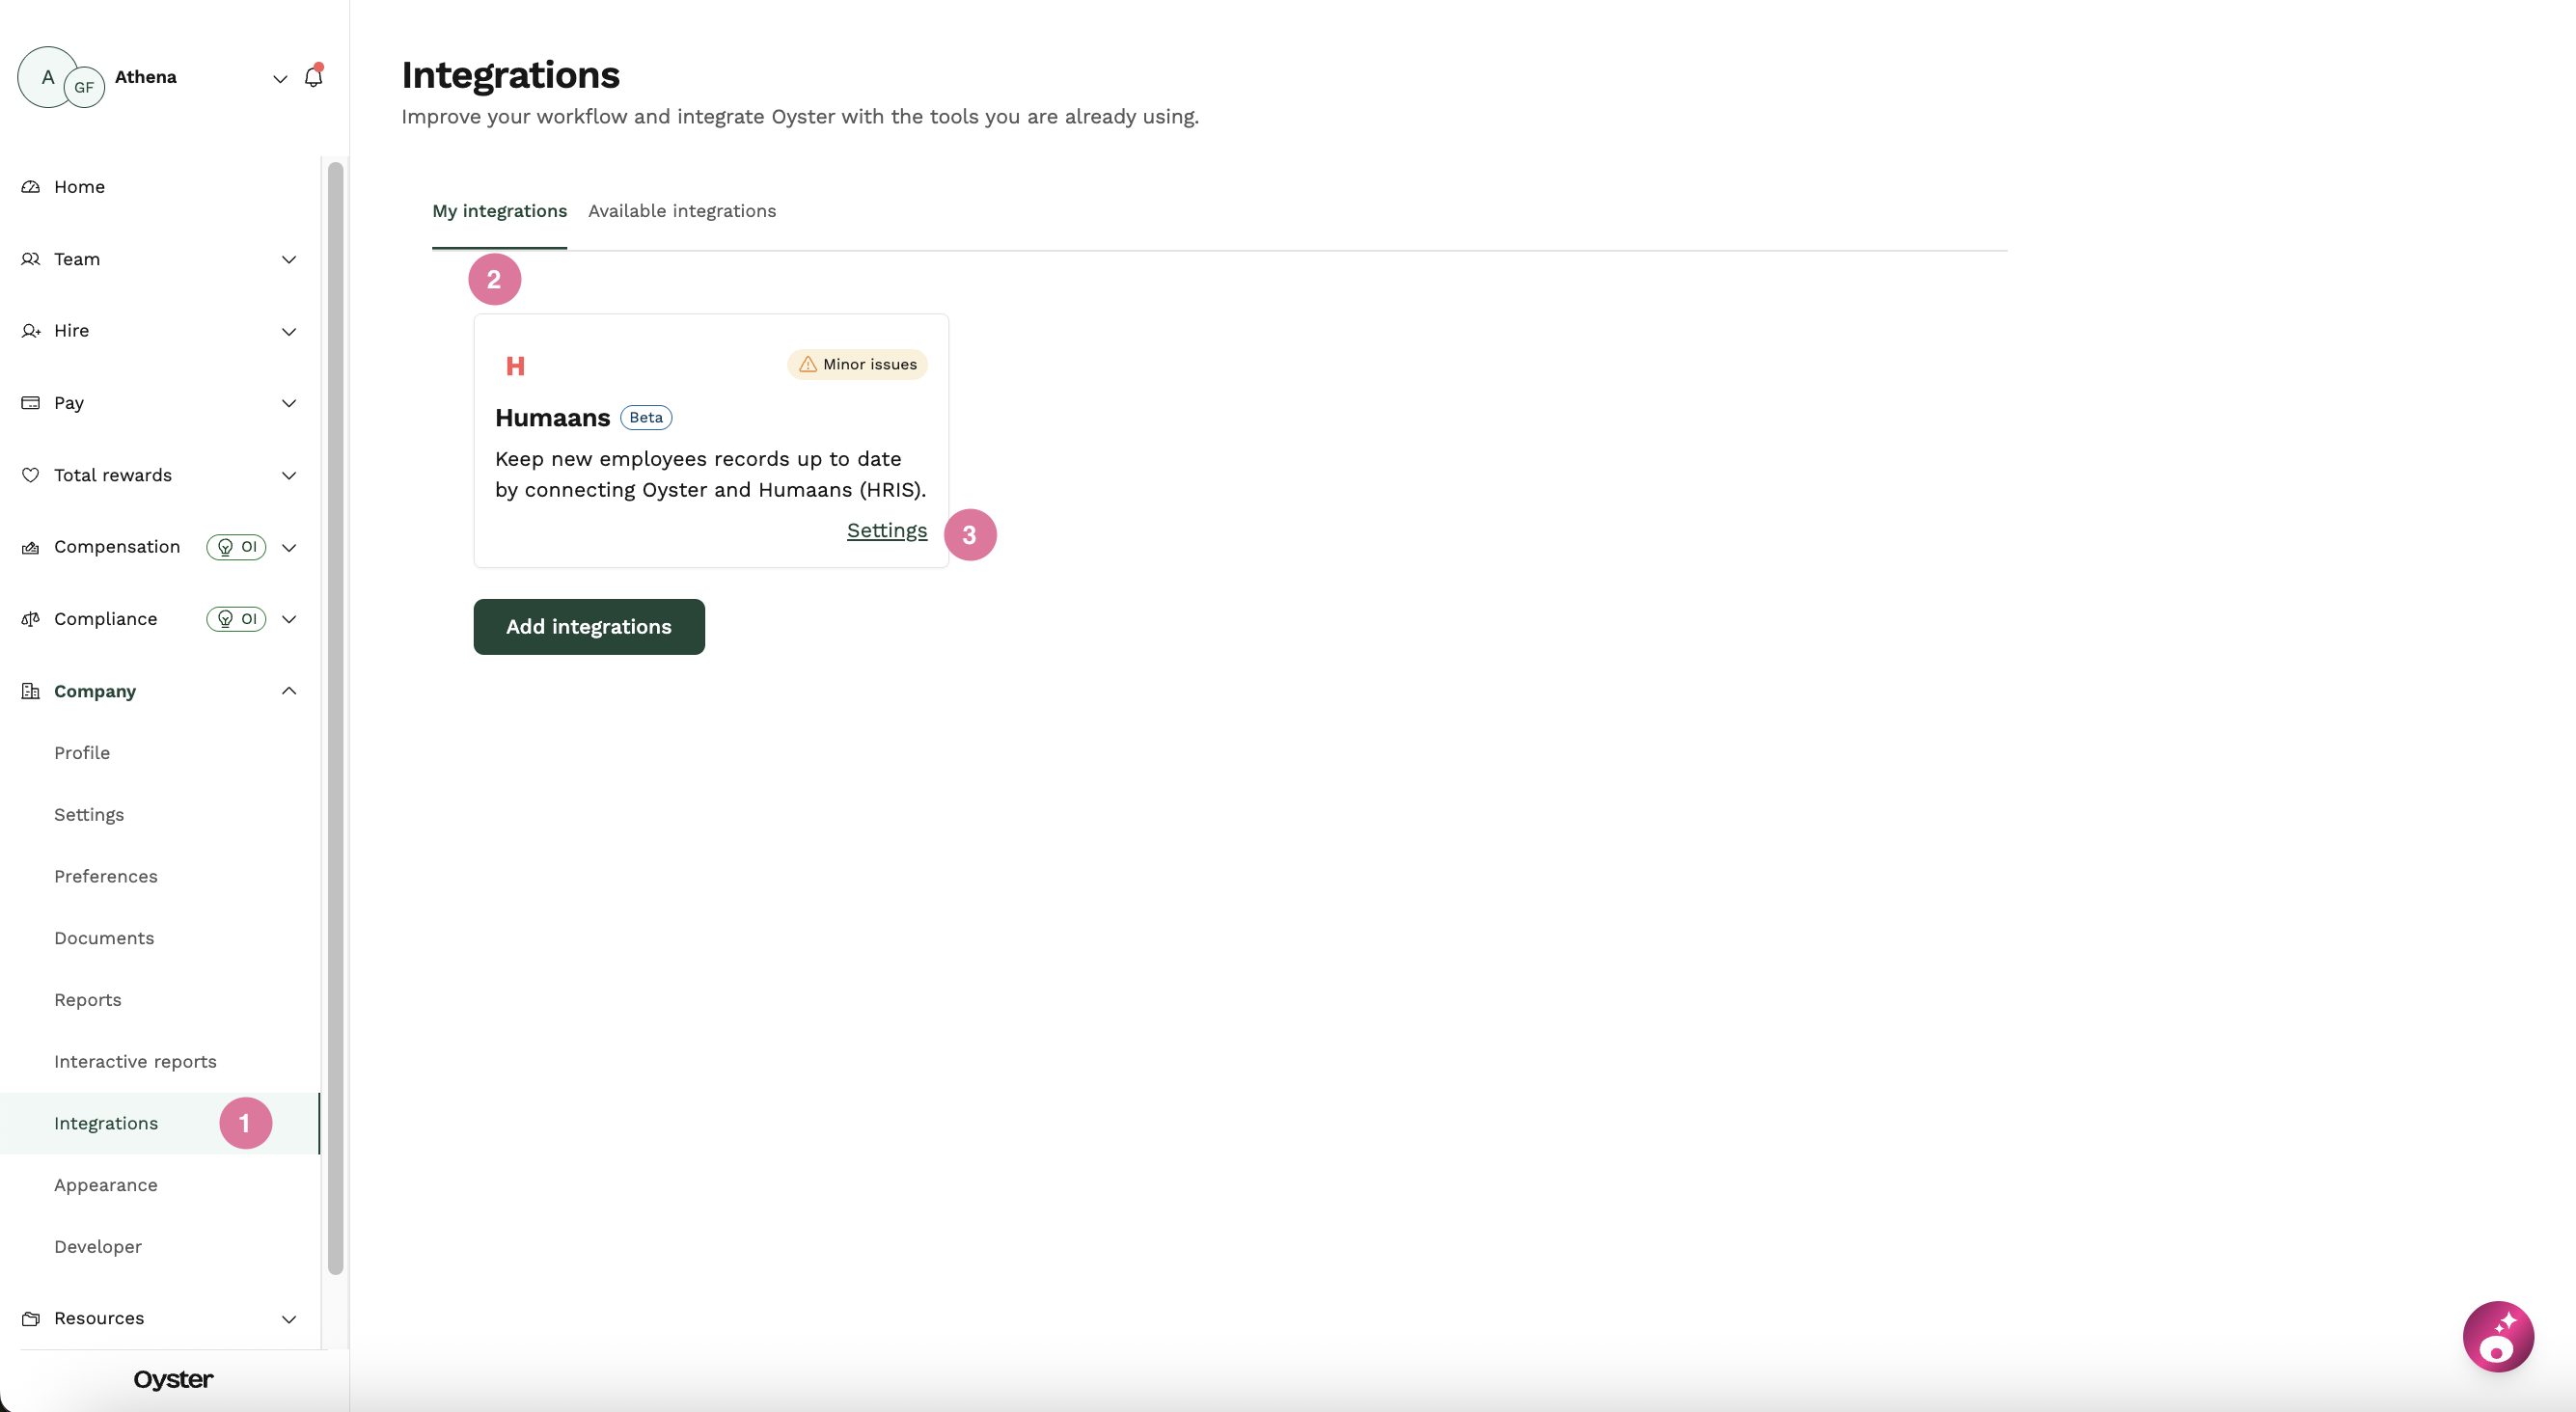This screenshot has width=2576, height=1412.
Task: Click the Beta tag on Humaans
Action: pos(646,418)
